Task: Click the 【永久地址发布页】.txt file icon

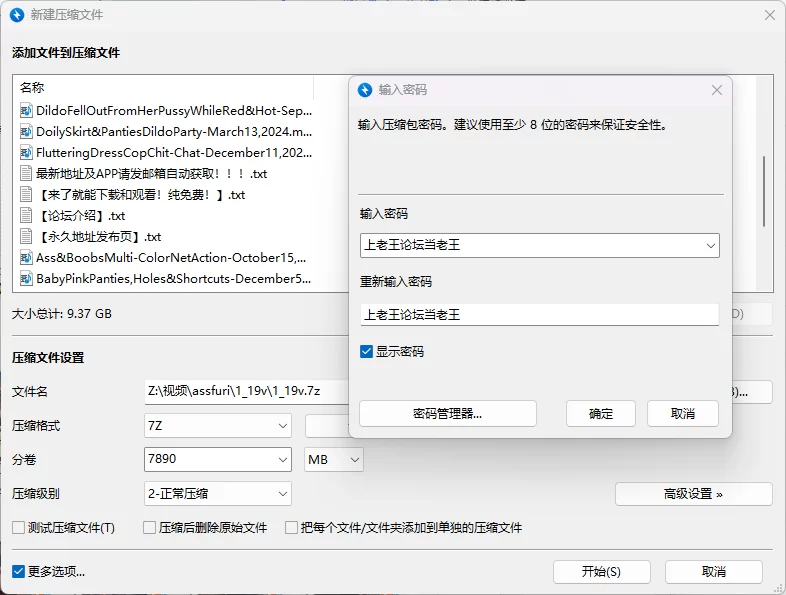Action: pyautogui.click(x=27, y=237)
